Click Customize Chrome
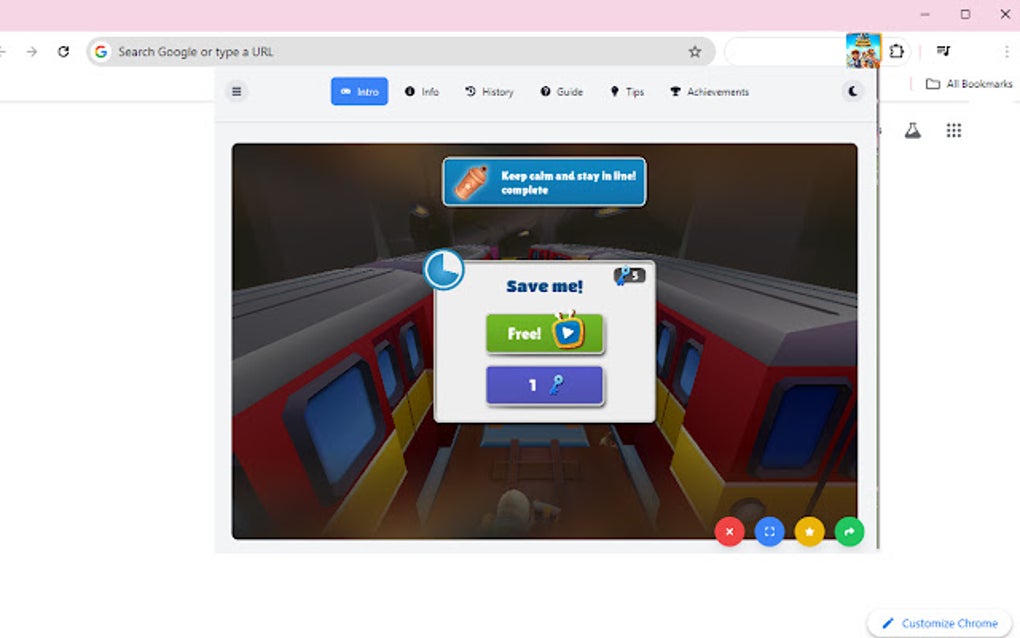Viewport: 1020px width, 638px height. (x=938, y=623)
